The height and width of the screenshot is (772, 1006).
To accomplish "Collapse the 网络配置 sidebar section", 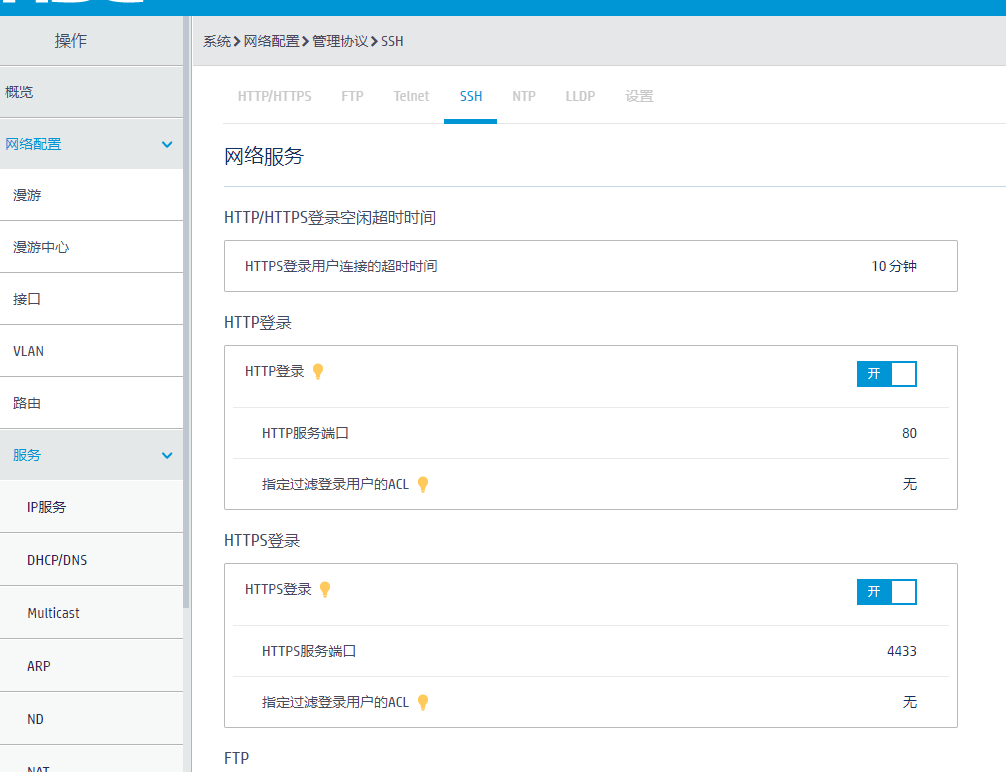I will [x=167, y=145].
